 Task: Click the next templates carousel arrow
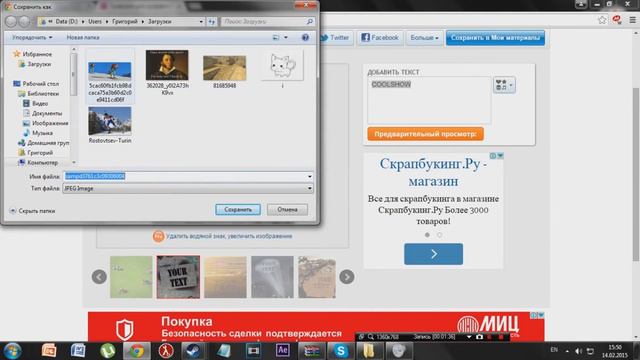(347, 277)
